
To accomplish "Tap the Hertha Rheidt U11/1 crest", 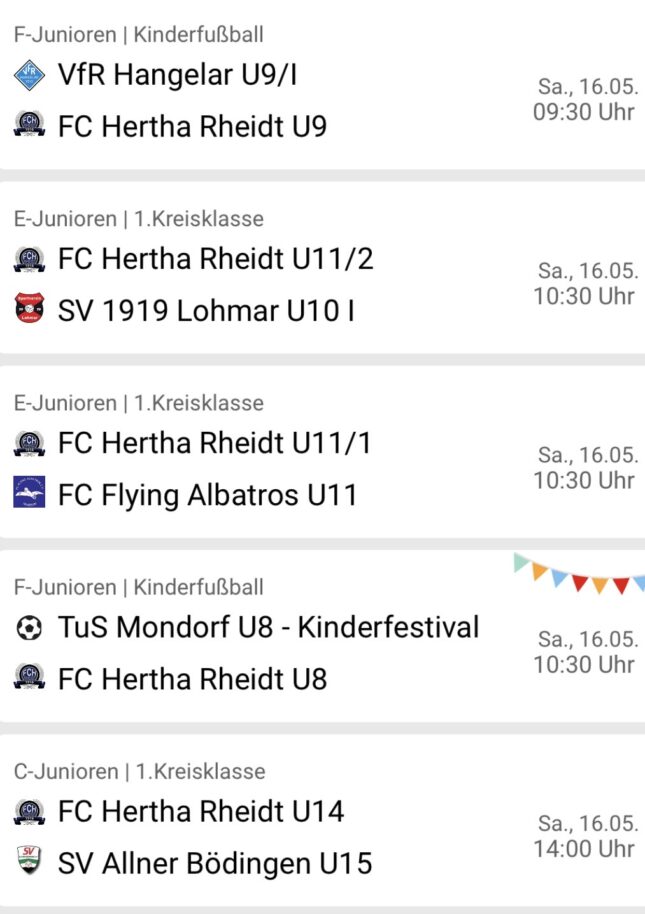I will [29, 444].
